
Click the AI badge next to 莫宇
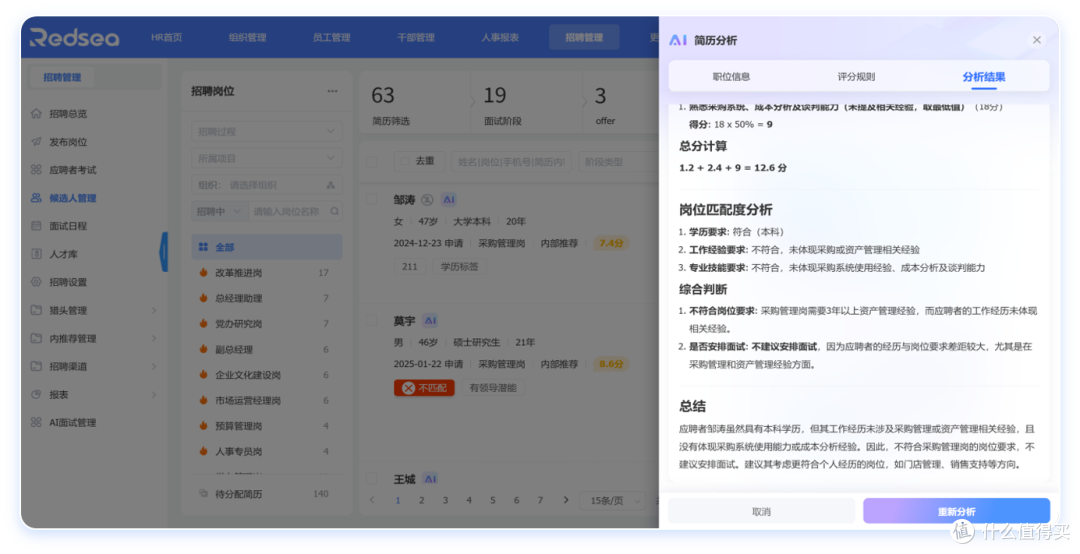click(x=430, y=320)
